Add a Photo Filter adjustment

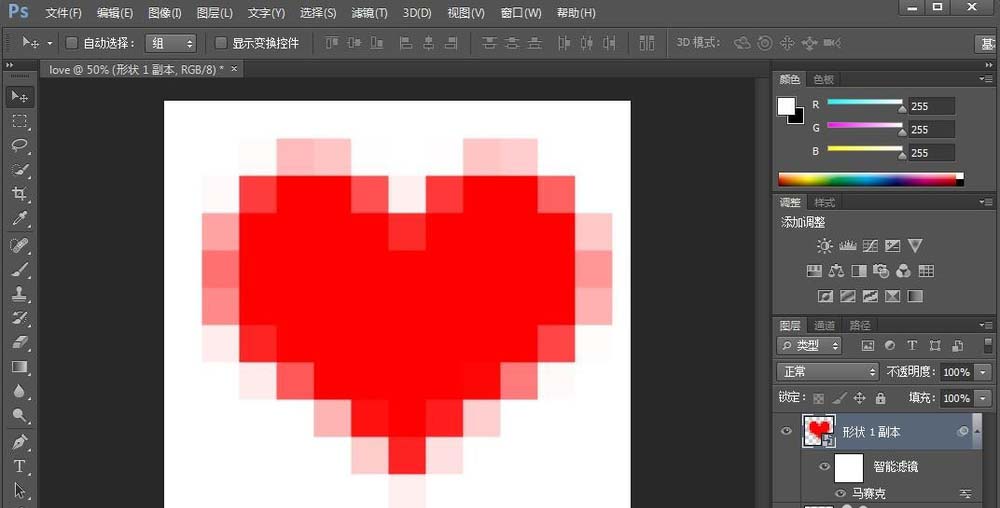(x=881, y=271)
